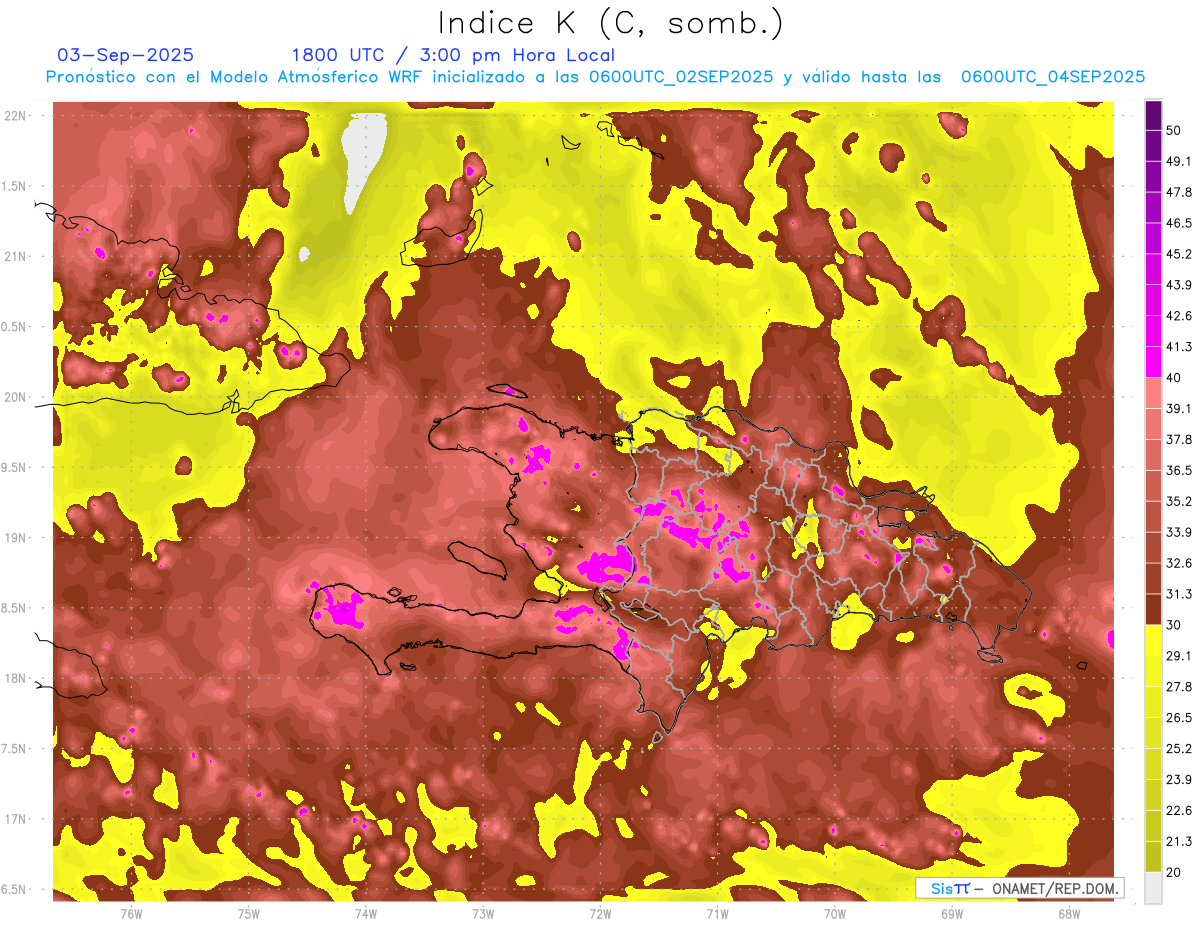
Task: Click the colorbar value '46.5'
Action: (x=1178, y=224)
